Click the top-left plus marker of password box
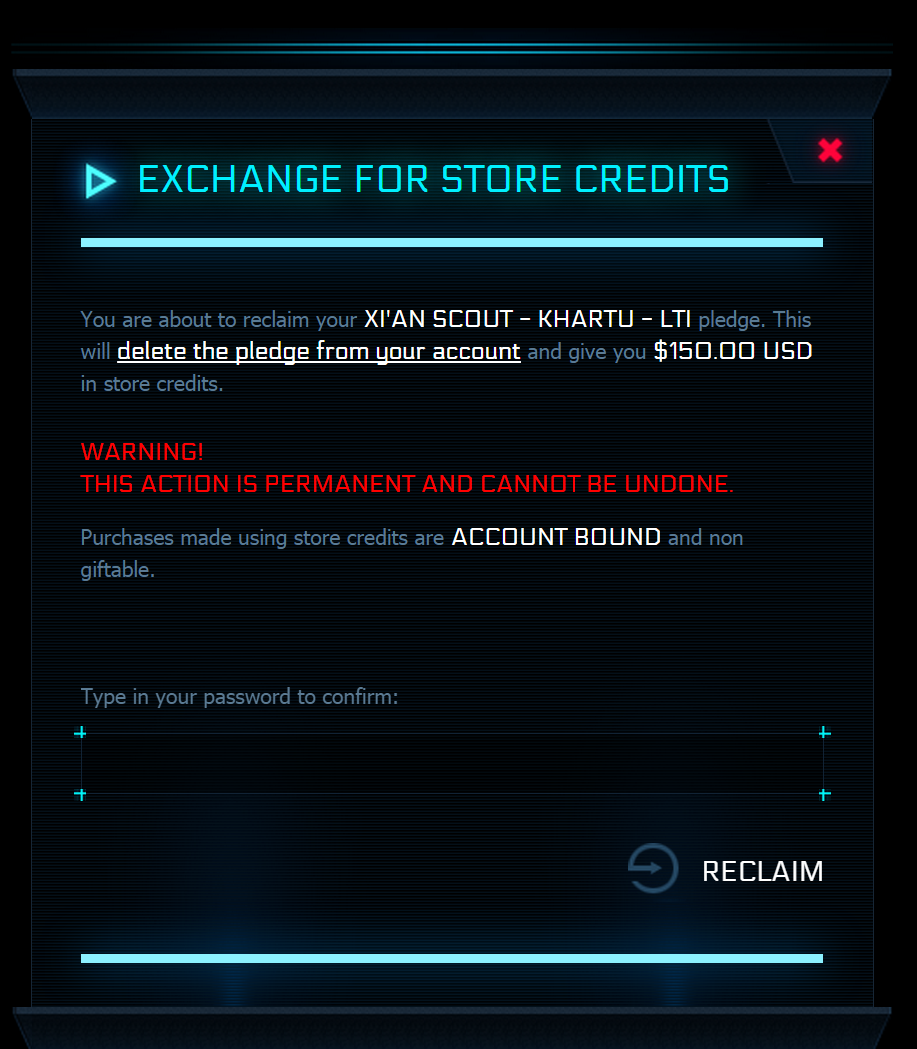Screen dimensions: 917x1049 (x=81, y=733)
